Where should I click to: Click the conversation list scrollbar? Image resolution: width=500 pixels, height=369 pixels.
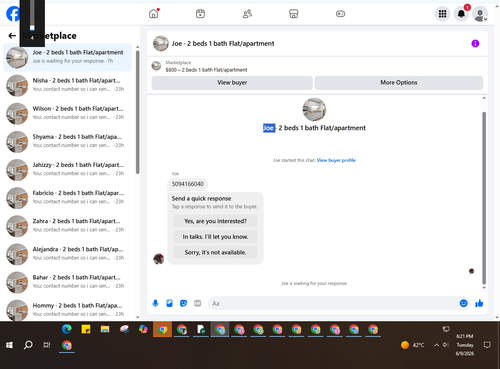point(138,112)
